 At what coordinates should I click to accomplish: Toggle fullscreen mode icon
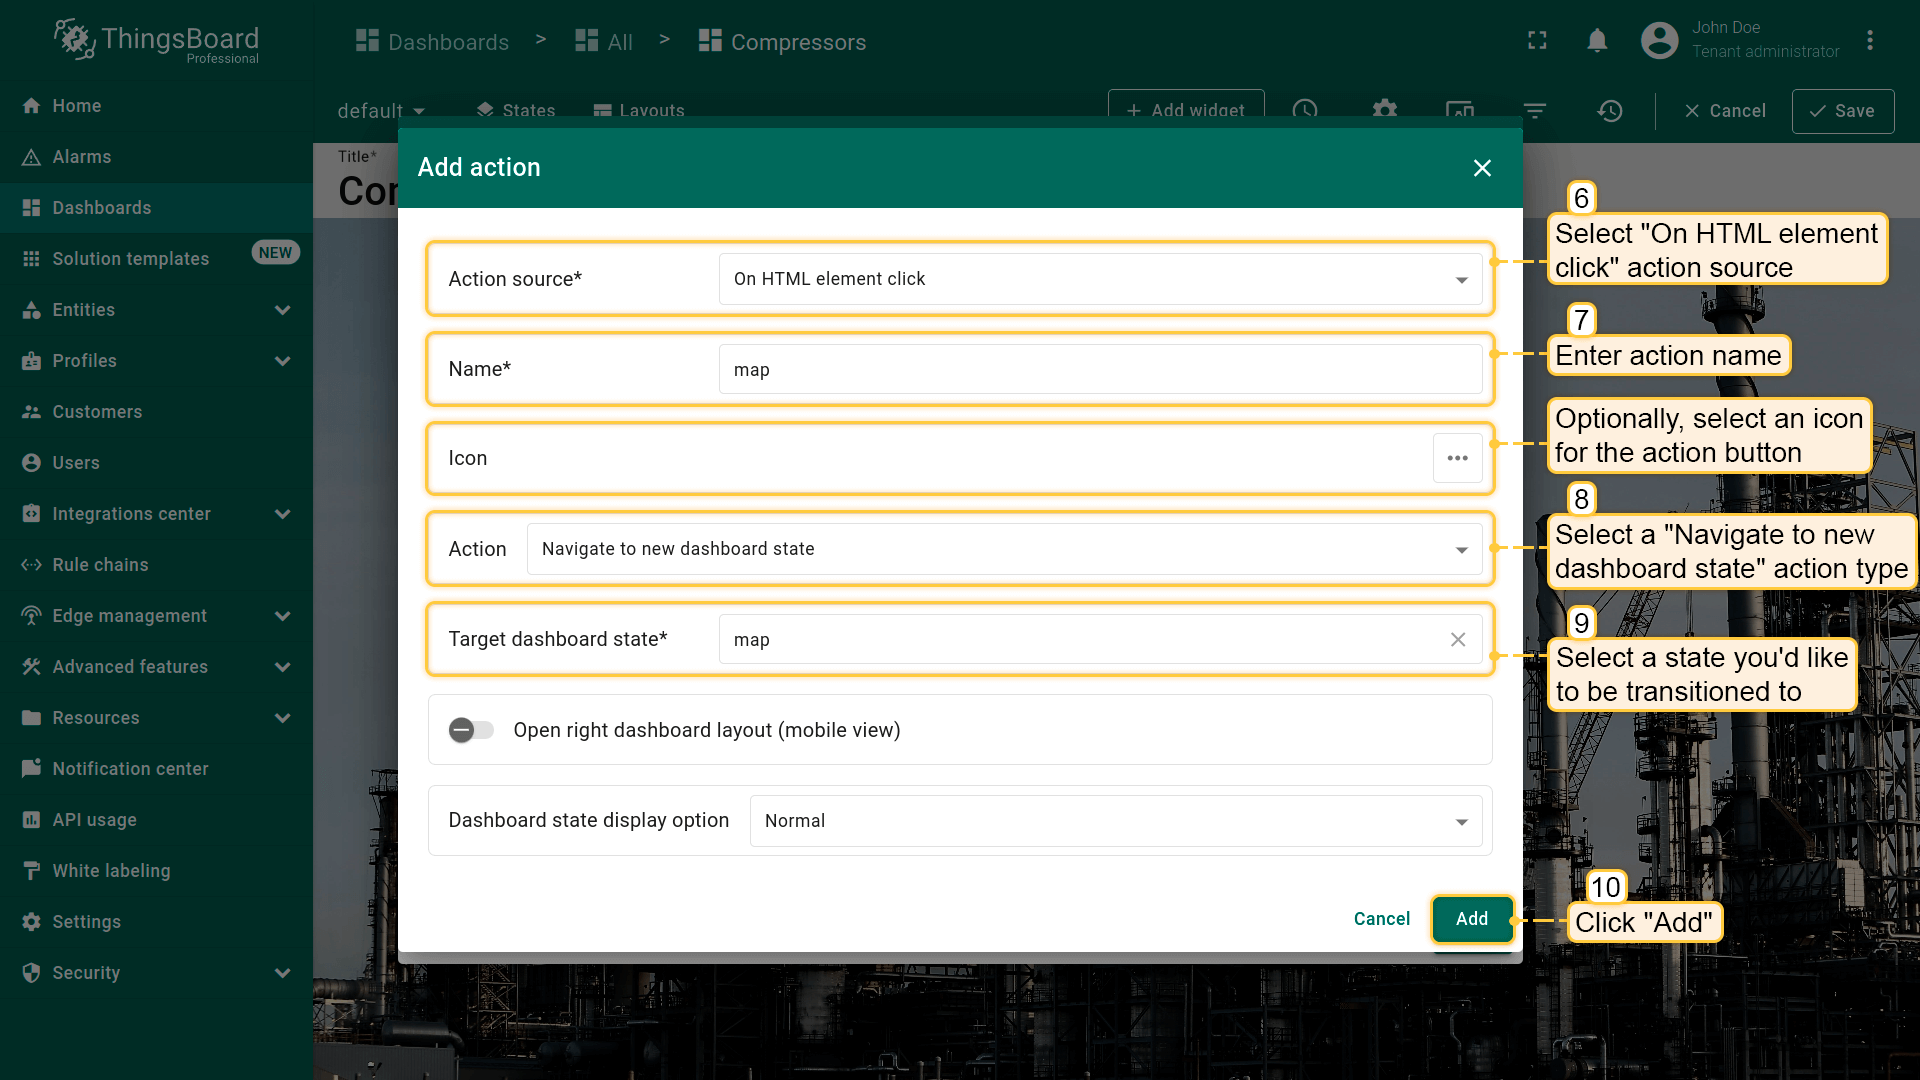(x=1537, y=41)
